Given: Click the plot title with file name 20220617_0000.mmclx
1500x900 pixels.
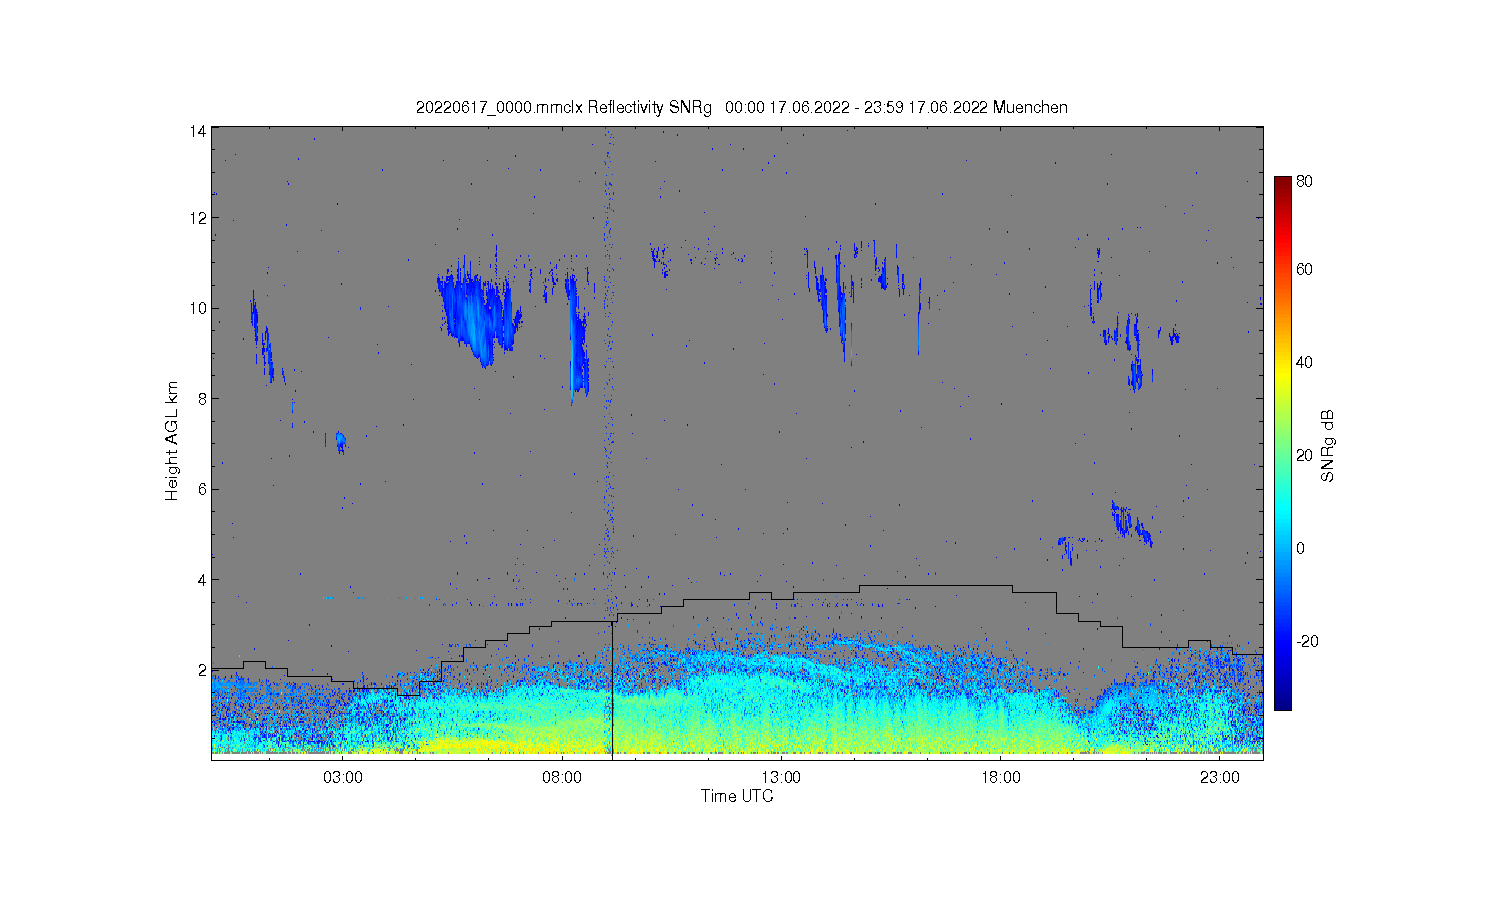Looking at the screenshot, I should 741,107.
